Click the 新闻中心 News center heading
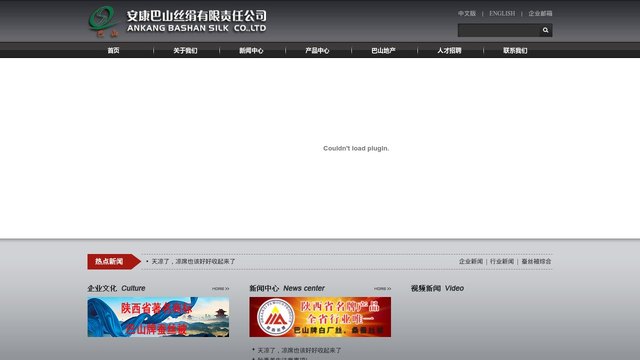 coord(287,288)
